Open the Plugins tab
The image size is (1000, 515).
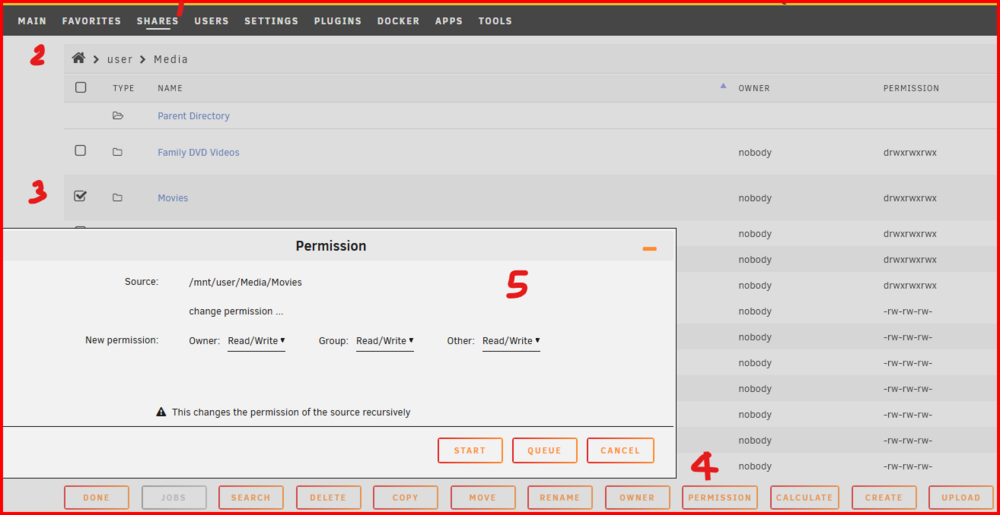(x=337, y=21)
